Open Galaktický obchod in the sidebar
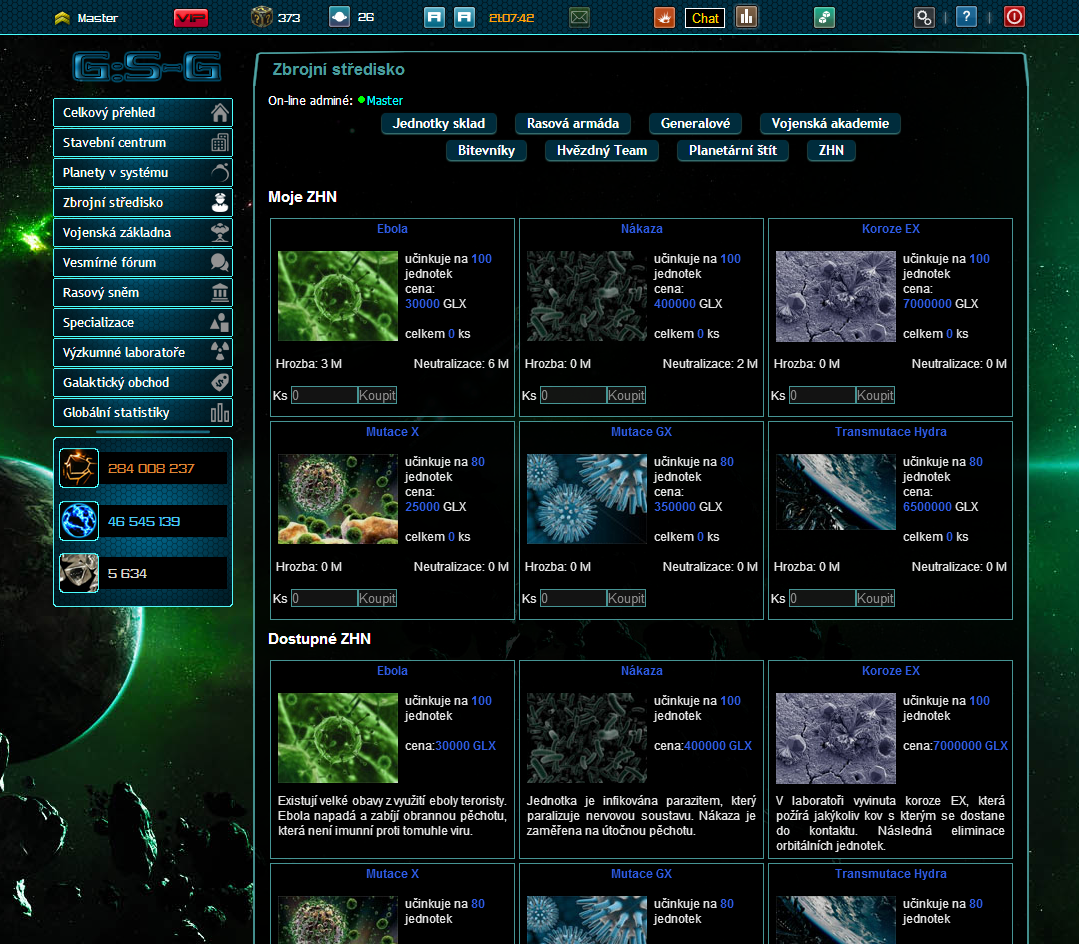 tap(143, 383)
